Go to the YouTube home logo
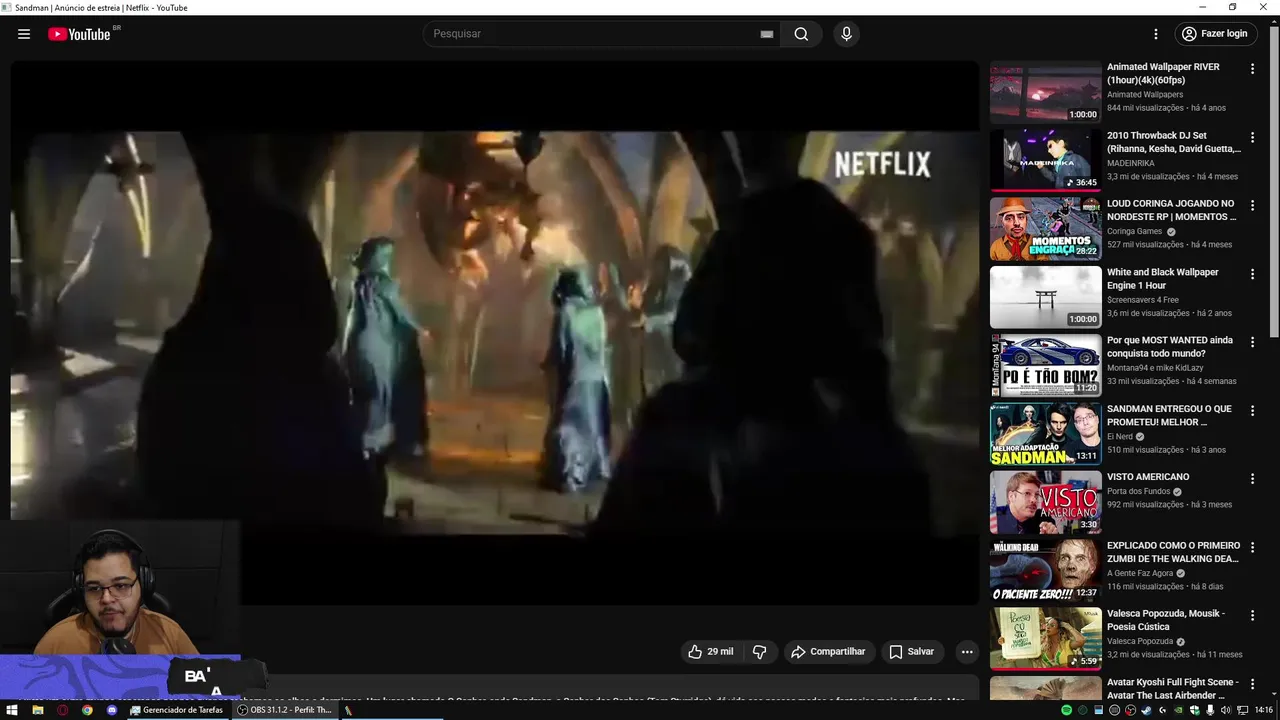 point(79,34)
